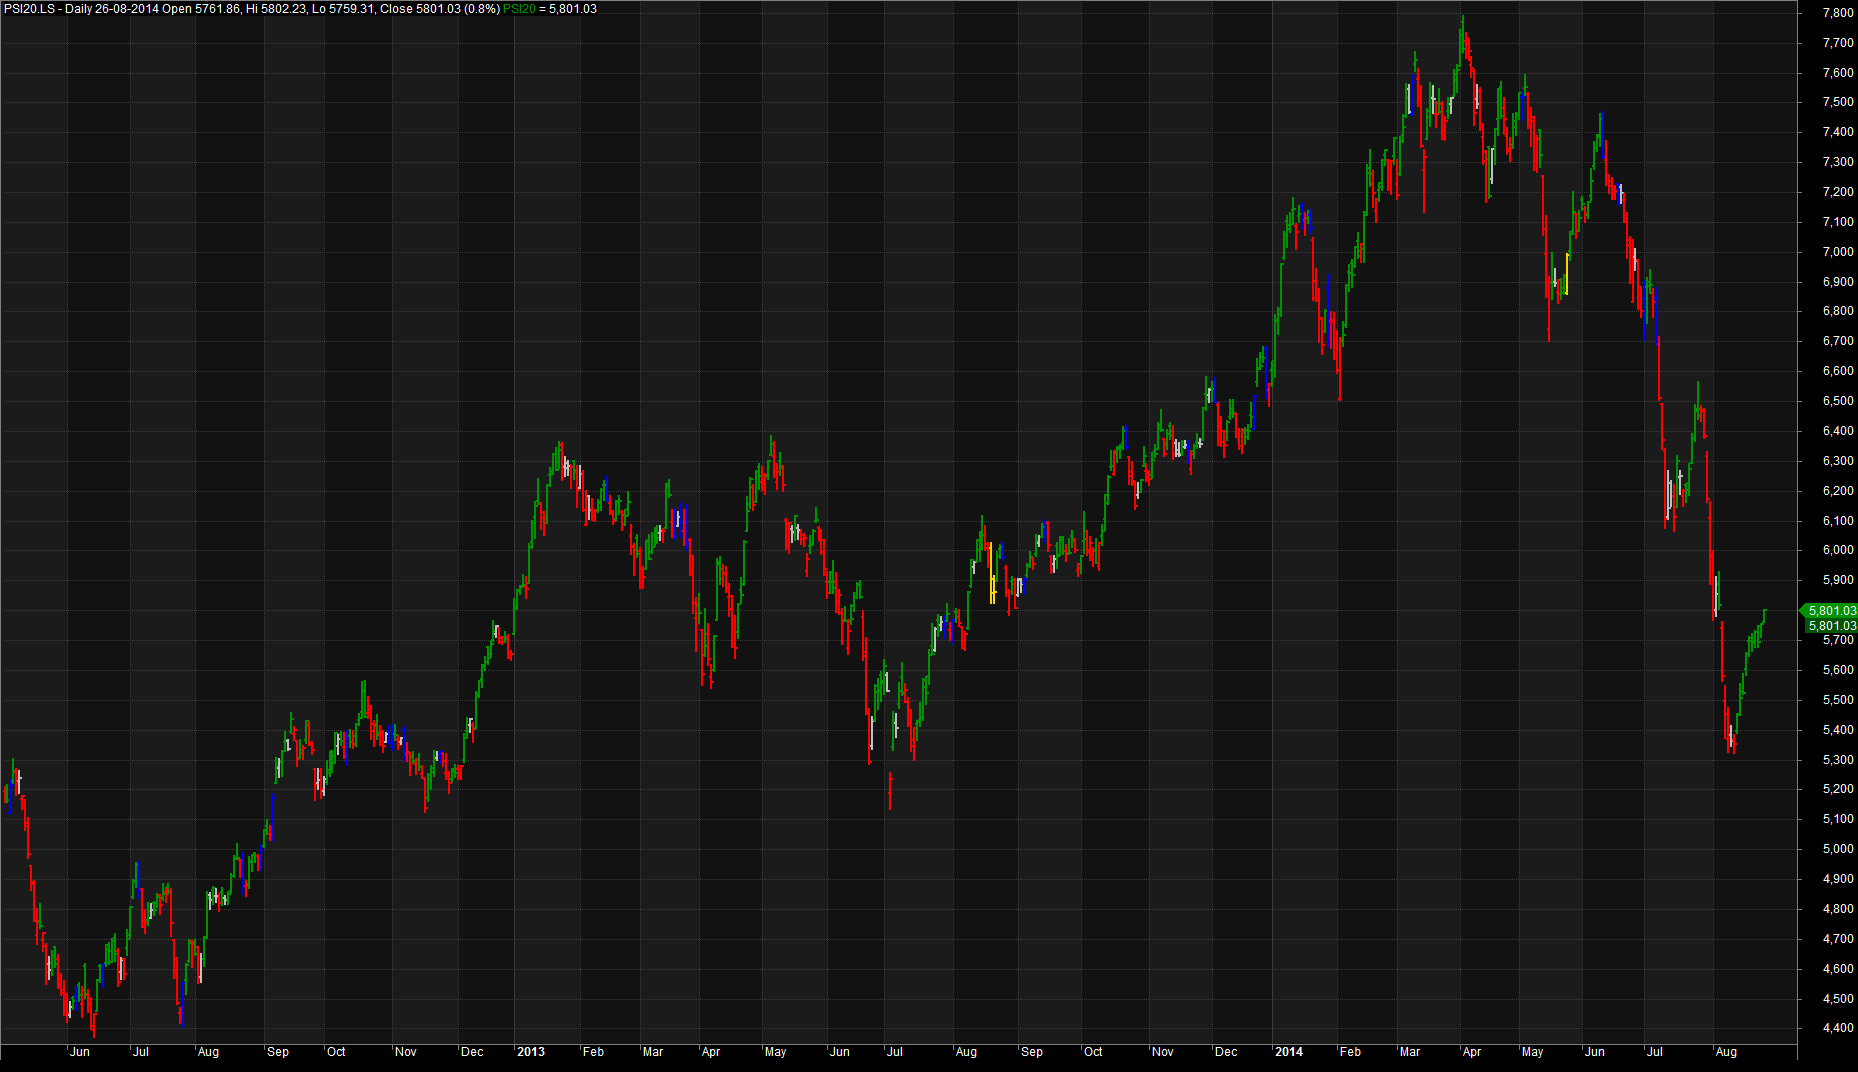The width and height of the screenshot is (1858, 1072).
Task: Click the final green bar at chart's end
Action: (1764, 616)
